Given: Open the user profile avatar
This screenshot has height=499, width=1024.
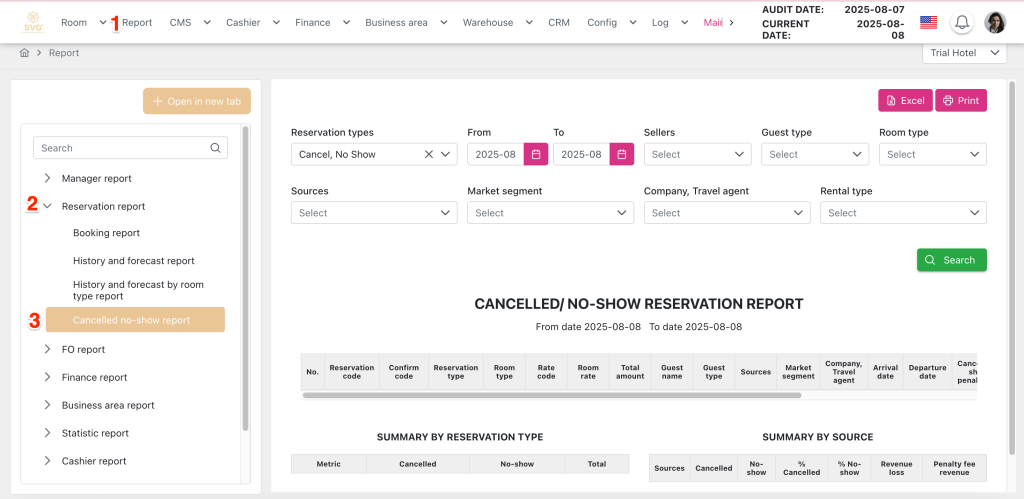Looking at the screenshot, I should tap(995, 22).
